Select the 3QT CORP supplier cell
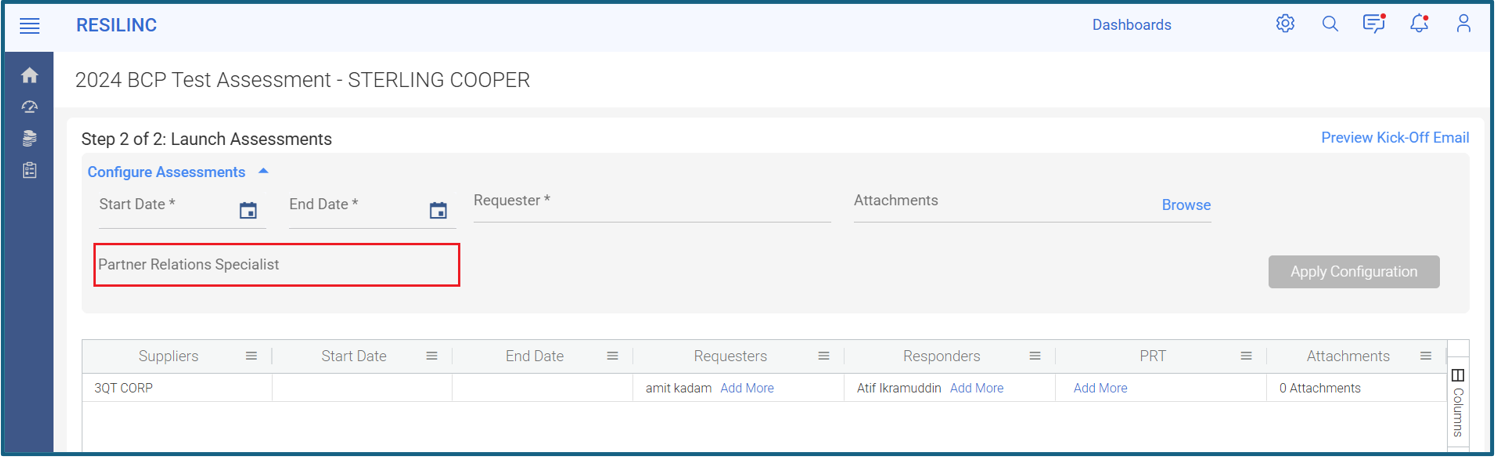 pos(177,388)
